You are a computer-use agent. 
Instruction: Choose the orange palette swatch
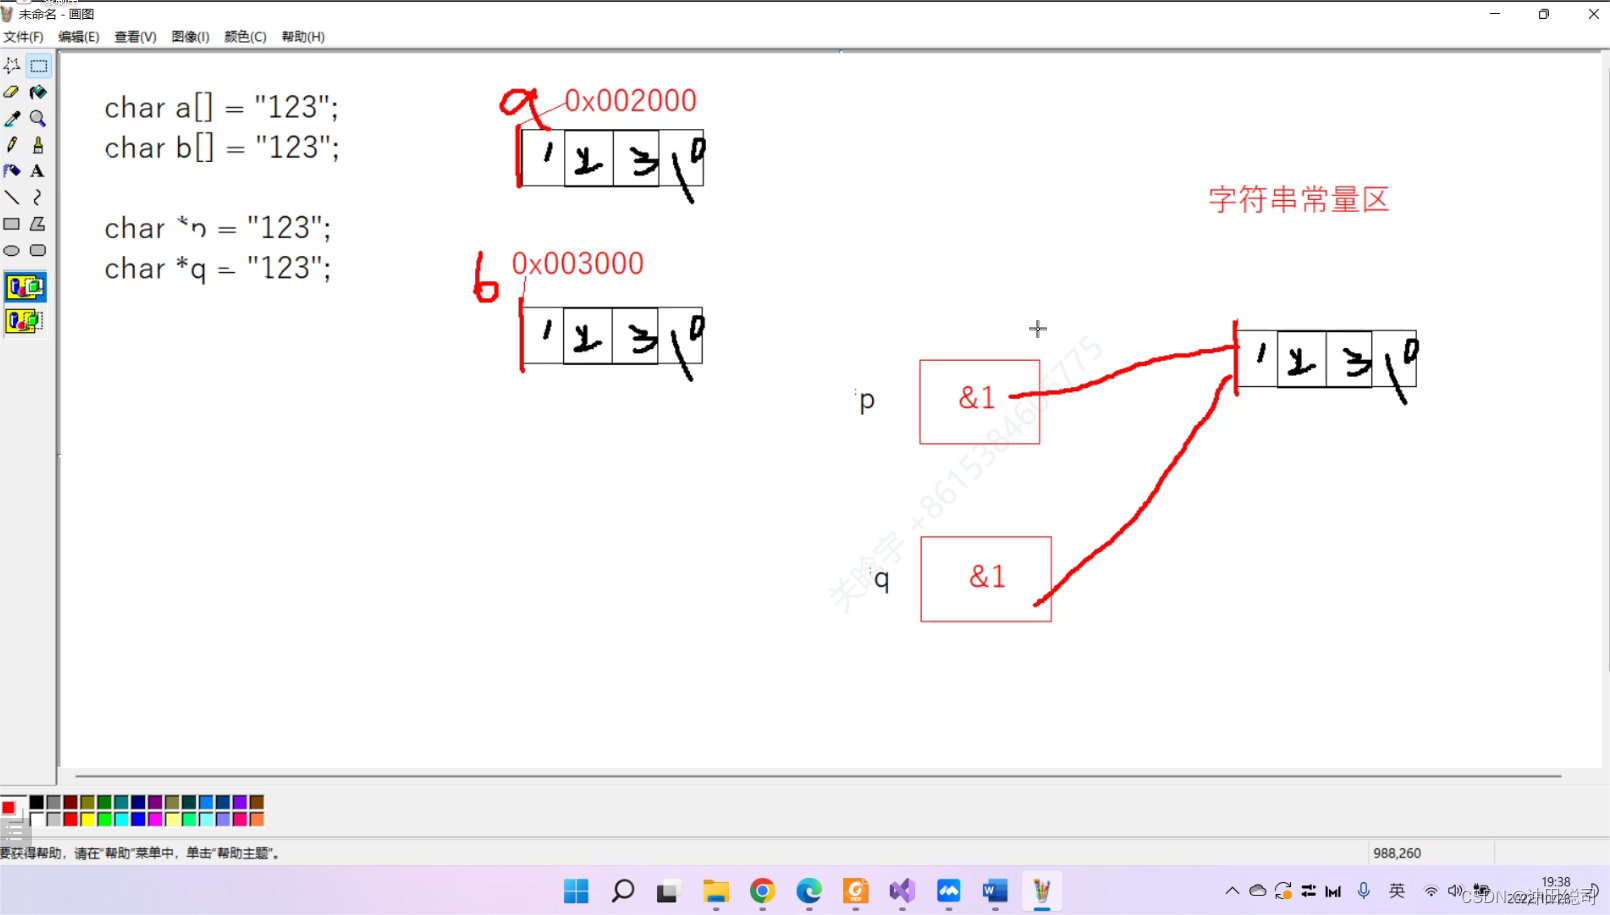pos(256,819)
